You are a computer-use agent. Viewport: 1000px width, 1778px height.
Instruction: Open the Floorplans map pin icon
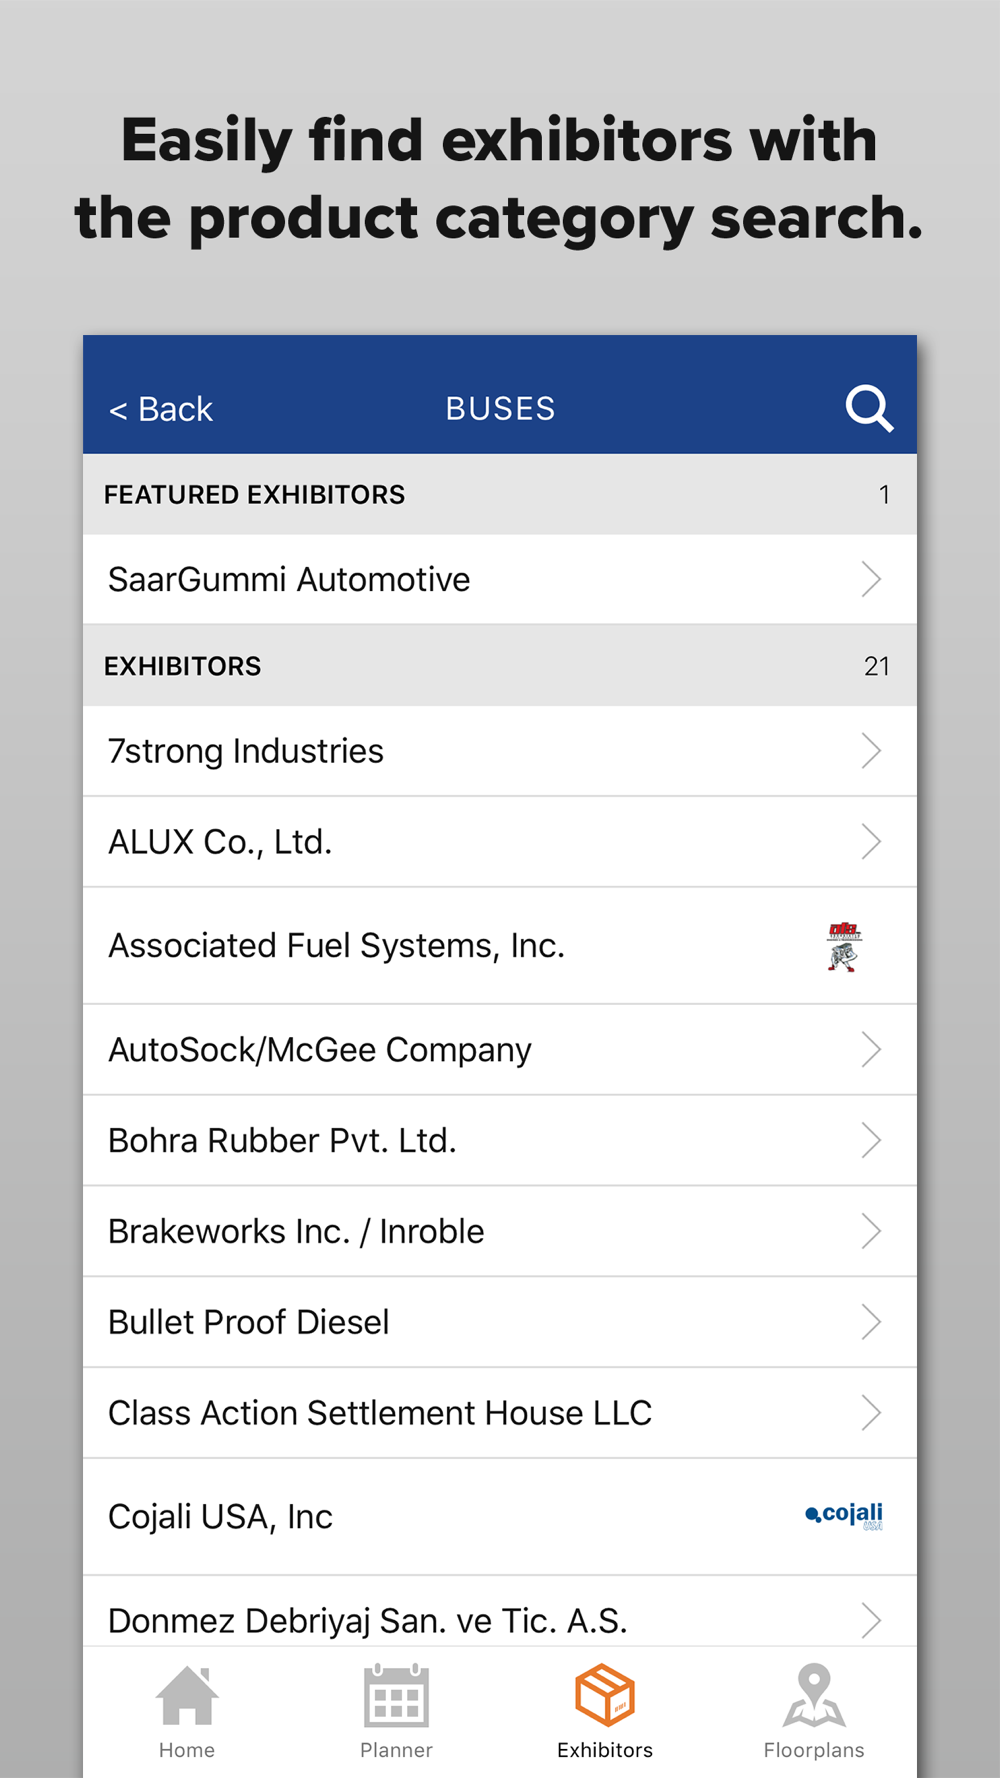click(814, 1696)
